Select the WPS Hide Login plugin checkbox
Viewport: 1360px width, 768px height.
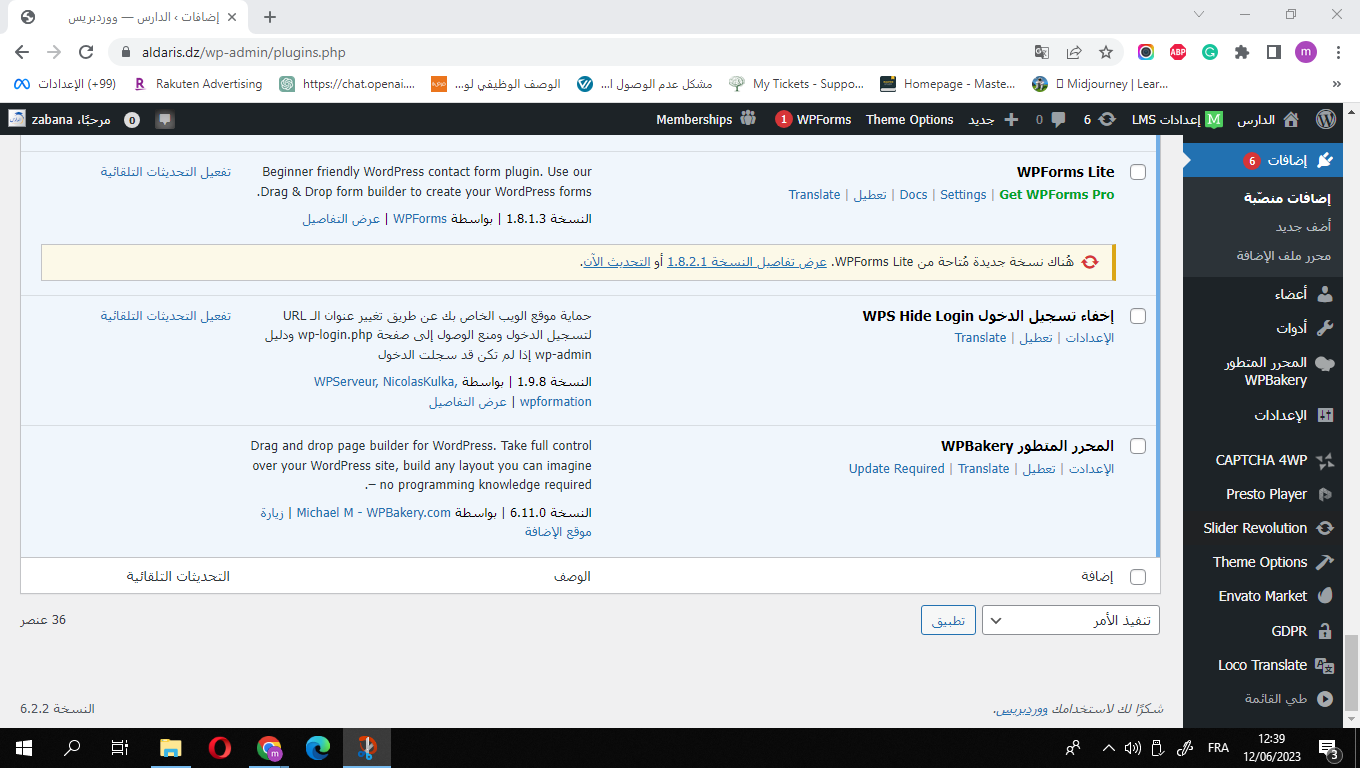tap(1137, 316)
